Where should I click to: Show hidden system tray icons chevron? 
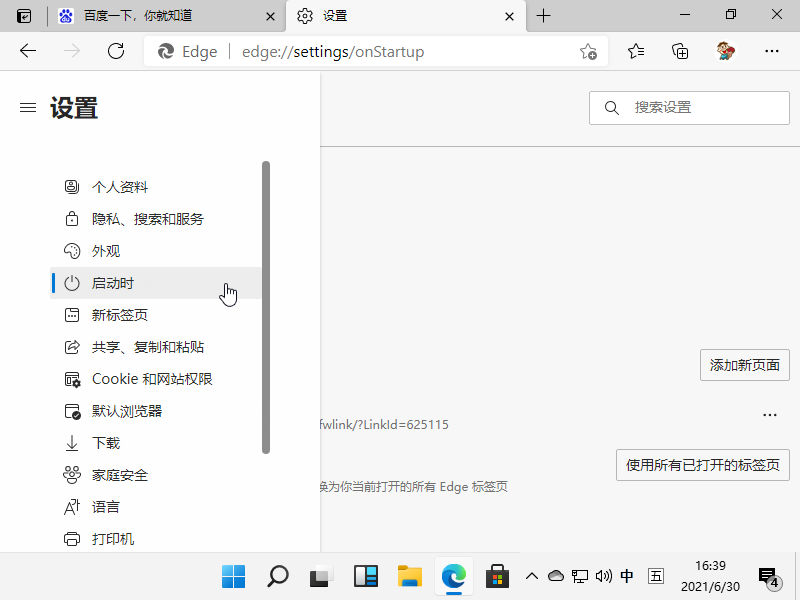coord(532,576)
